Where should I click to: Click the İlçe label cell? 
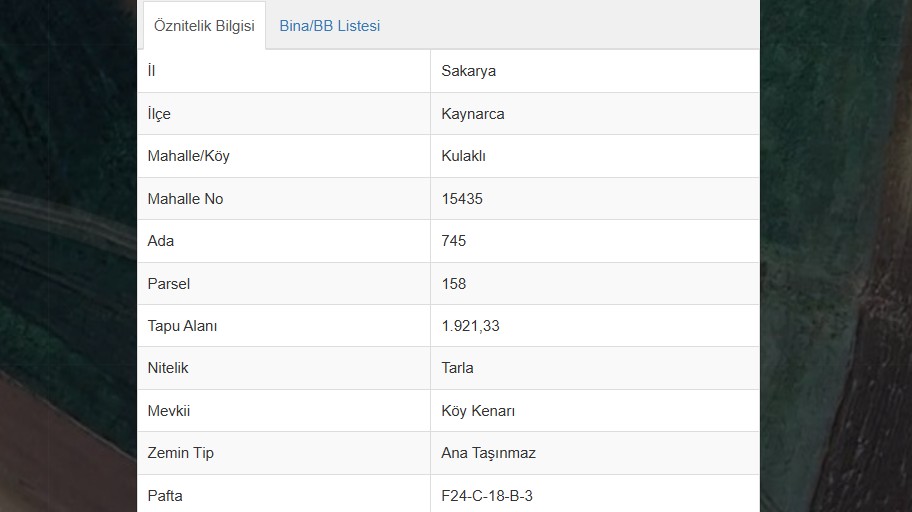click(x=284, y=114)
